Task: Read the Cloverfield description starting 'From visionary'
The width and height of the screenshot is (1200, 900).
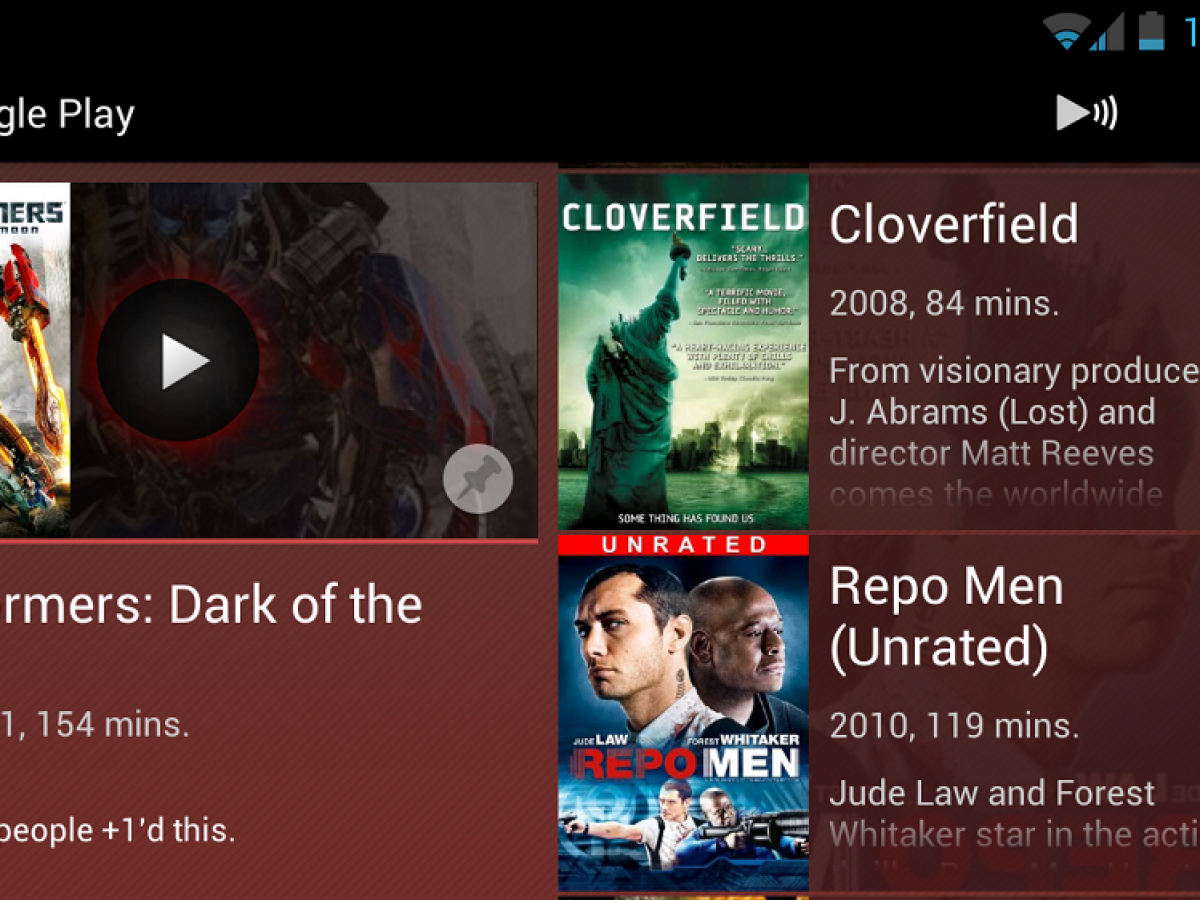Action: [1014, 432]
